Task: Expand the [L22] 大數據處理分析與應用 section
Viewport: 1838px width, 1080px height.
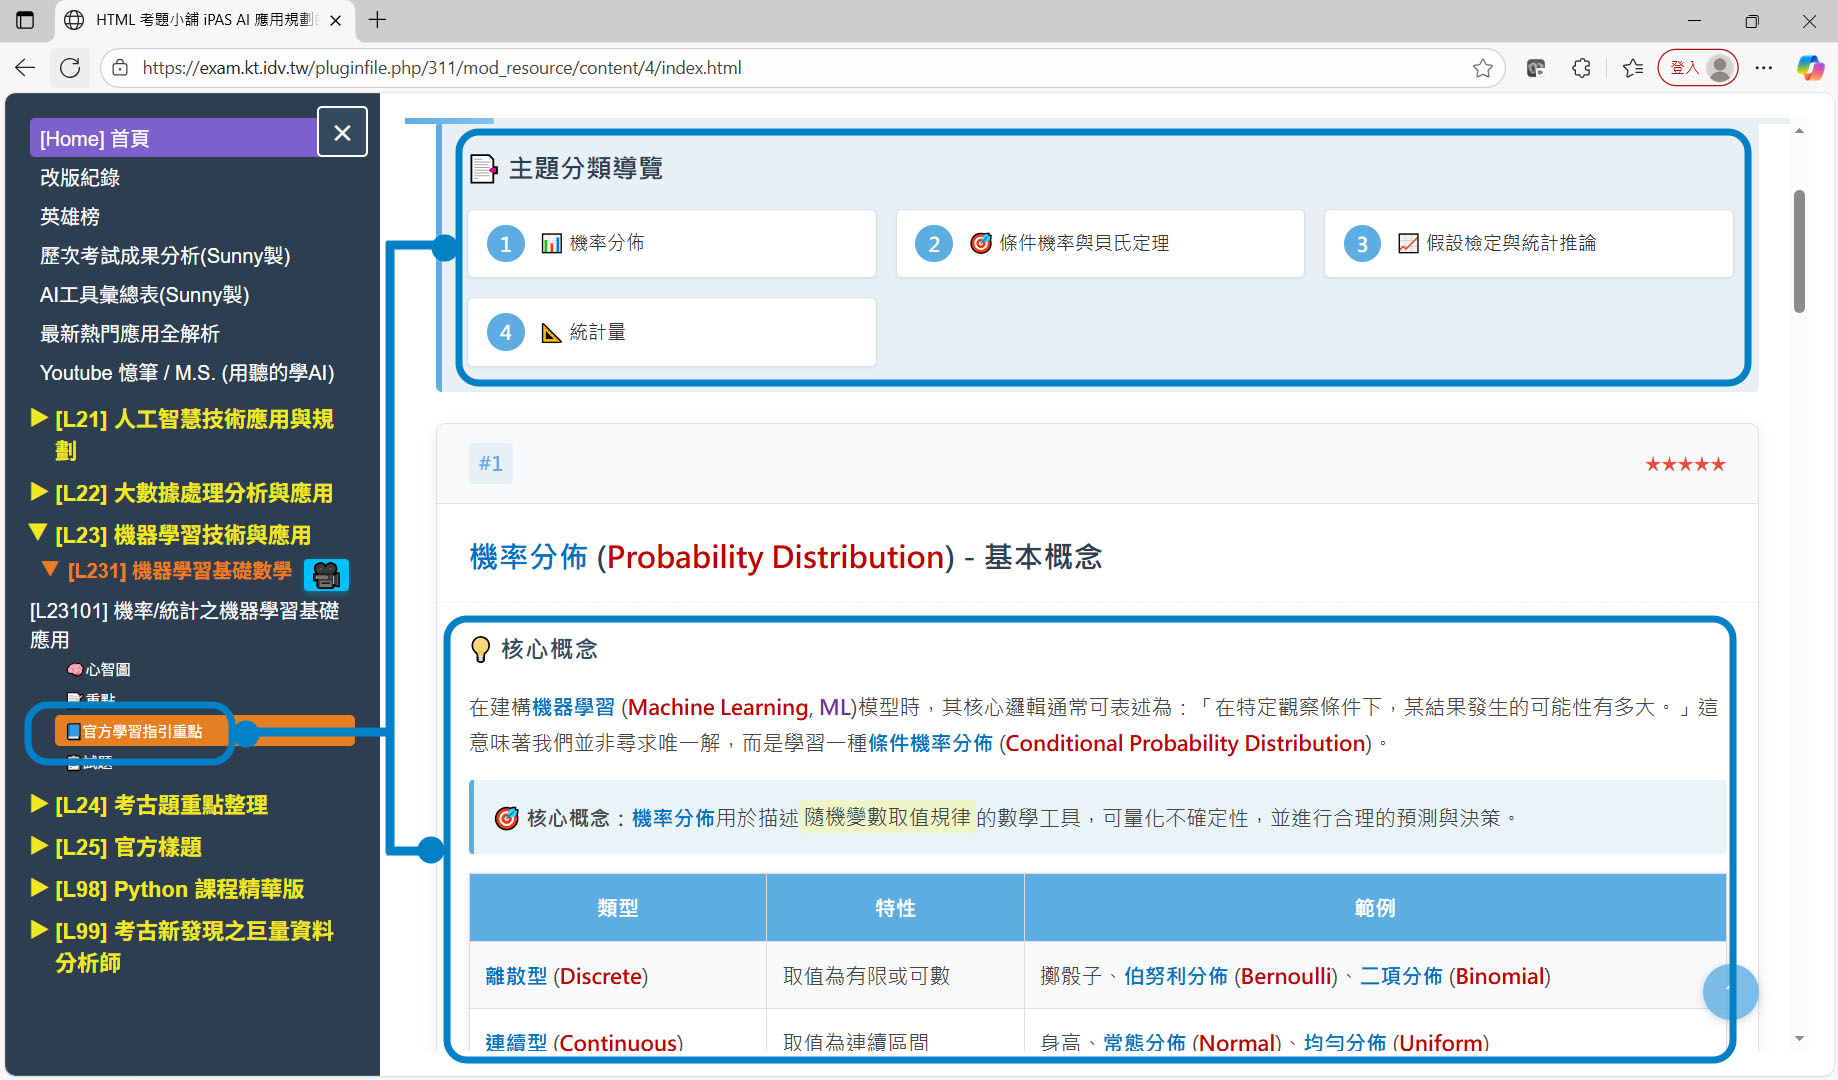Action: [x=193, y=493]
